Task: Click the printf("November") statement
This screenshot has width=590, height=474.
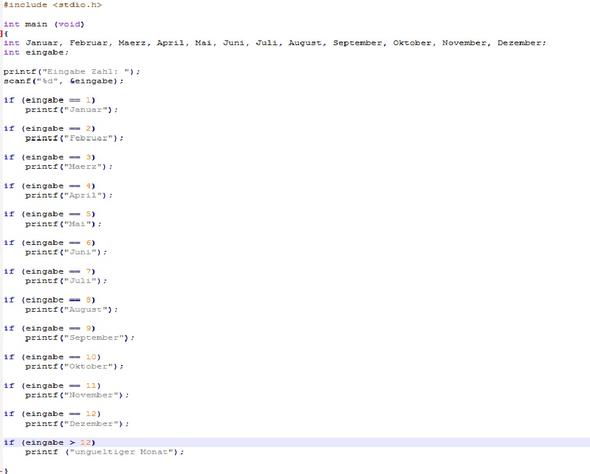Action: (x=77, y=395)
